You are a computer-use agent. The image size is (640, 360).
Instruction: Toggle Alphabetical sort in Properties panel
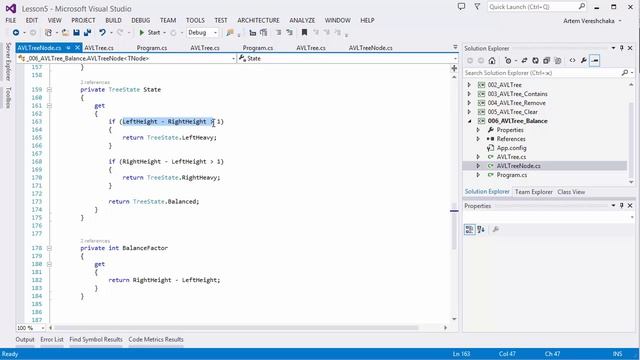481,229
